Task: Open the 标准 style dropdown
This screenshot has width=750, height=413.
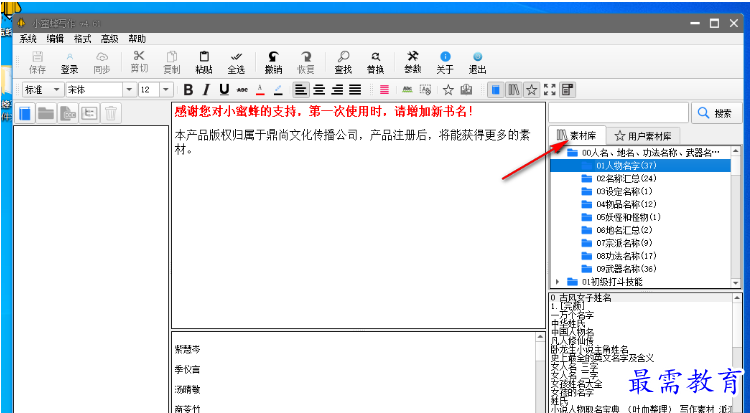Action: (43, 89)
